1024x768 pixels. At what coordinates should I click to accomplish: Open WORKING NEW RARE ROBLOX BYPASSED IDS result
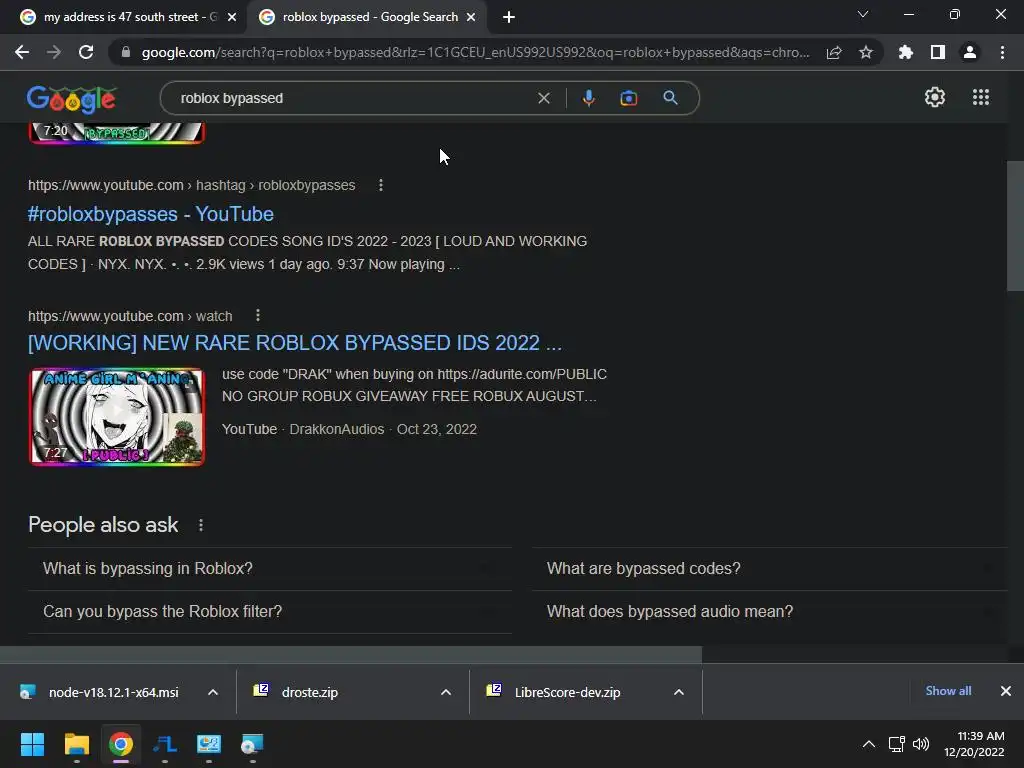295,343
